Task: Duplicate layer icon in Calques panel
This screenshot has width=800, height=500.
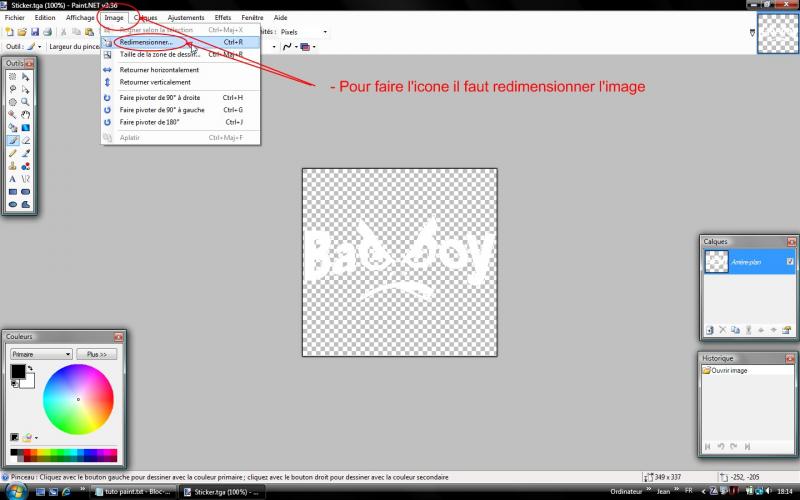Action: coord(735,330)
